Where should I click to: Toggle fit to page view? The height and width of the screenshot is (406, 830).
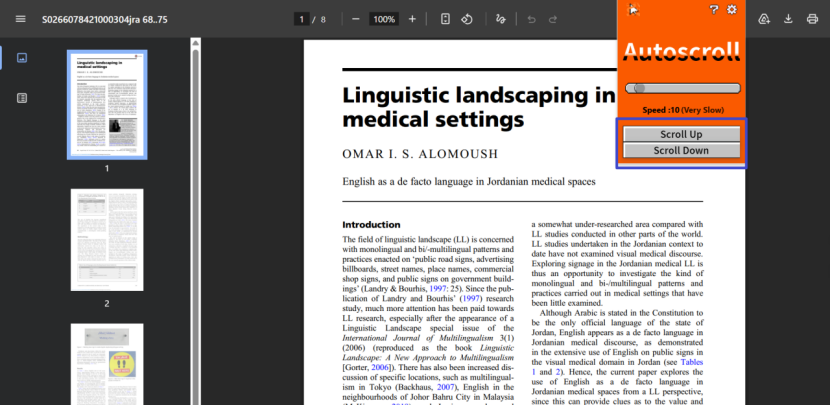click(445, 20)
